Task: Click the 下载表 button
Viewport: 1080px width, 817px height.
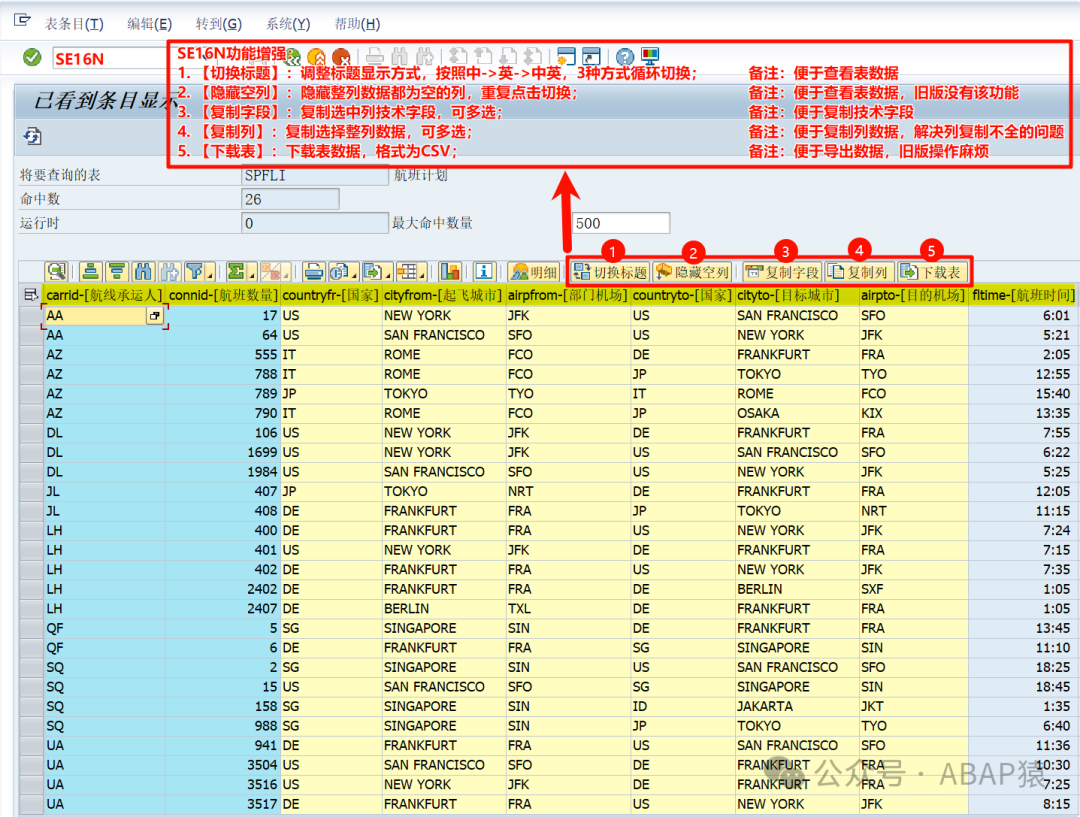Action: [931, 272]
